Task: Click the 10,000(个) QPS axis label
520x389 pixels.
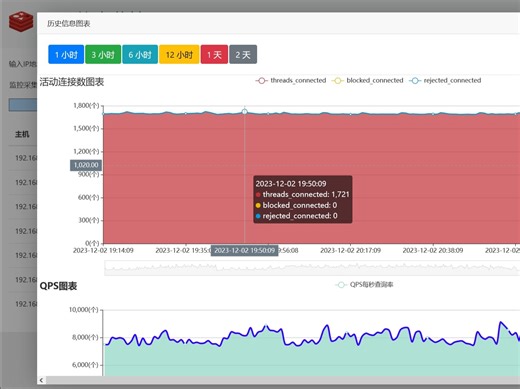Action: point(84,310)
